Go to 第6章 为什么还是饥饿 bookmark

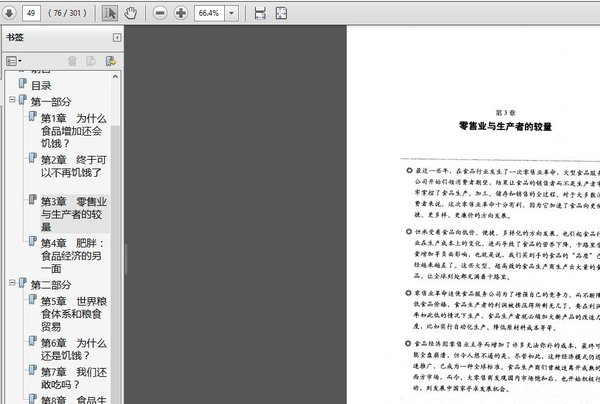click(74, 349)
